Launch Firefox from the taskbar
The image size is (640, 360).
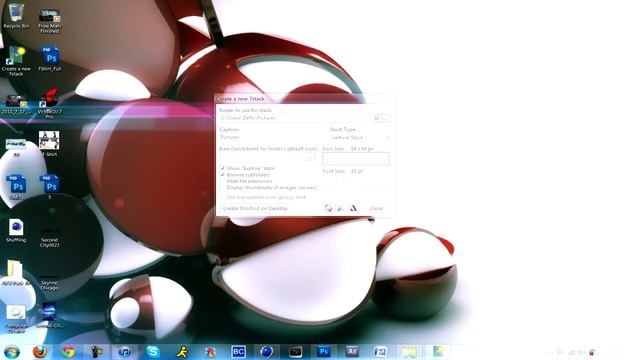40,351
